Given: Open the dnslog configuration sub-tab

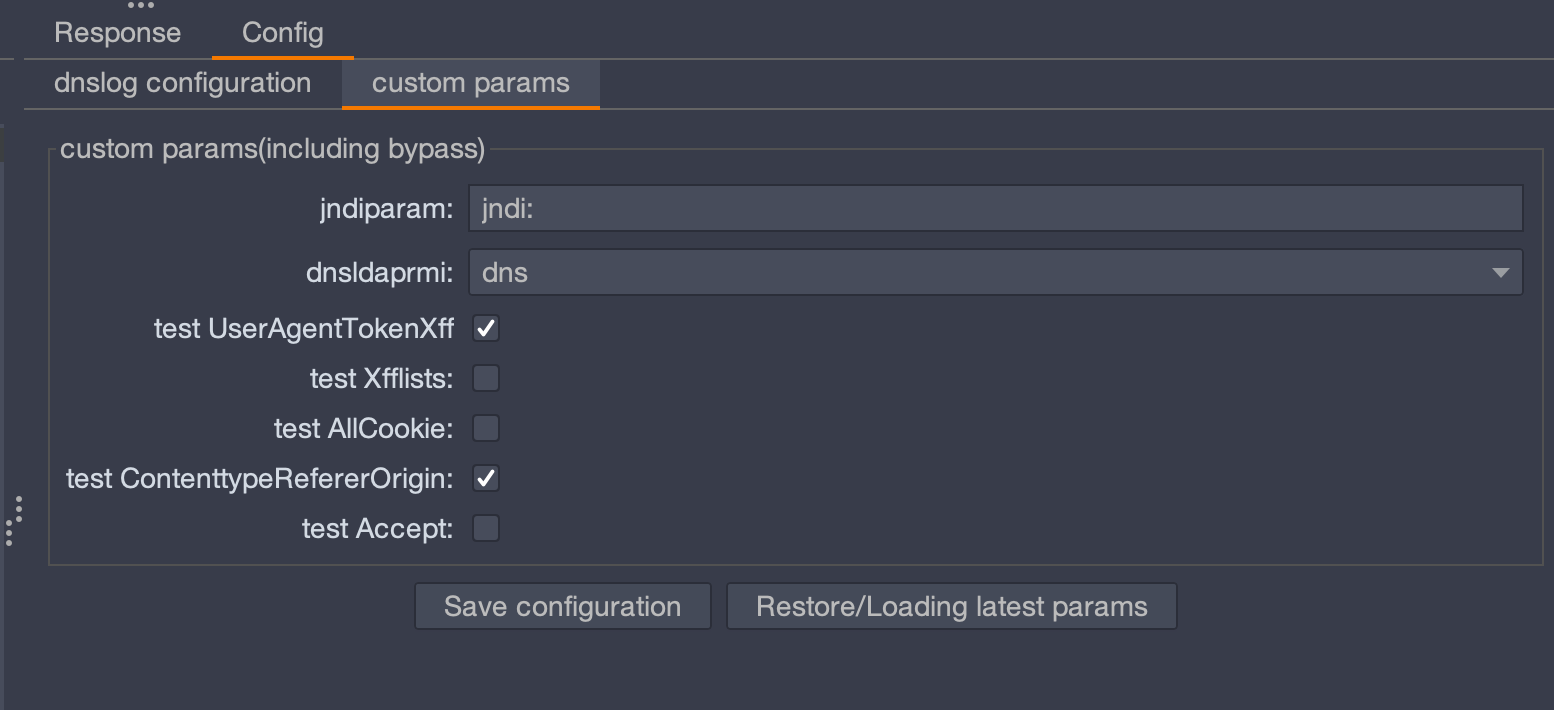Looking at the screenshot, I should [x=182, y=83].
